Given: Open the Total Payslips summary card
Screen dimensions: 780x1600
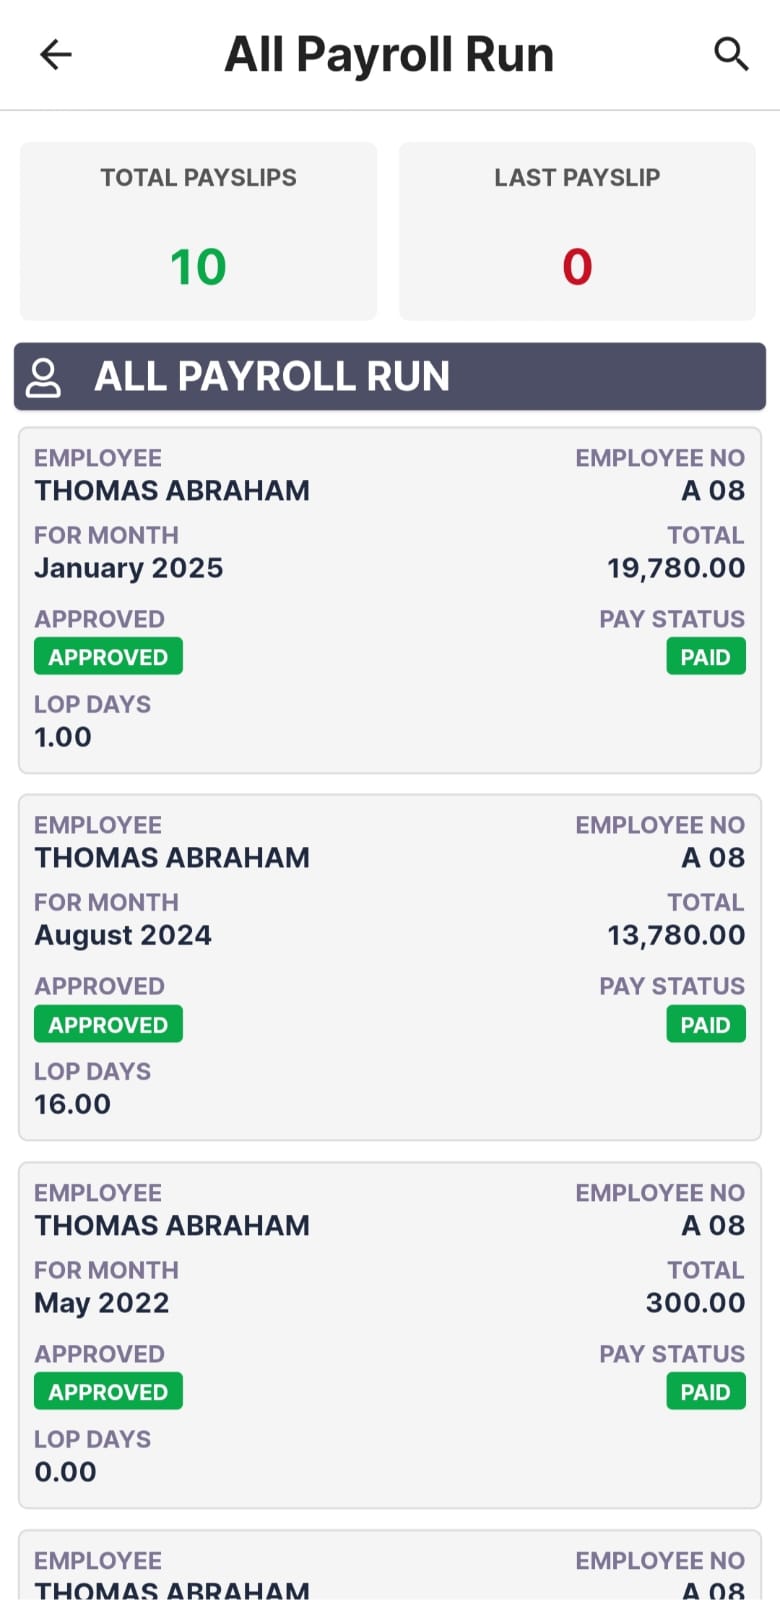Looking at the screenshot, I should 198,231.
